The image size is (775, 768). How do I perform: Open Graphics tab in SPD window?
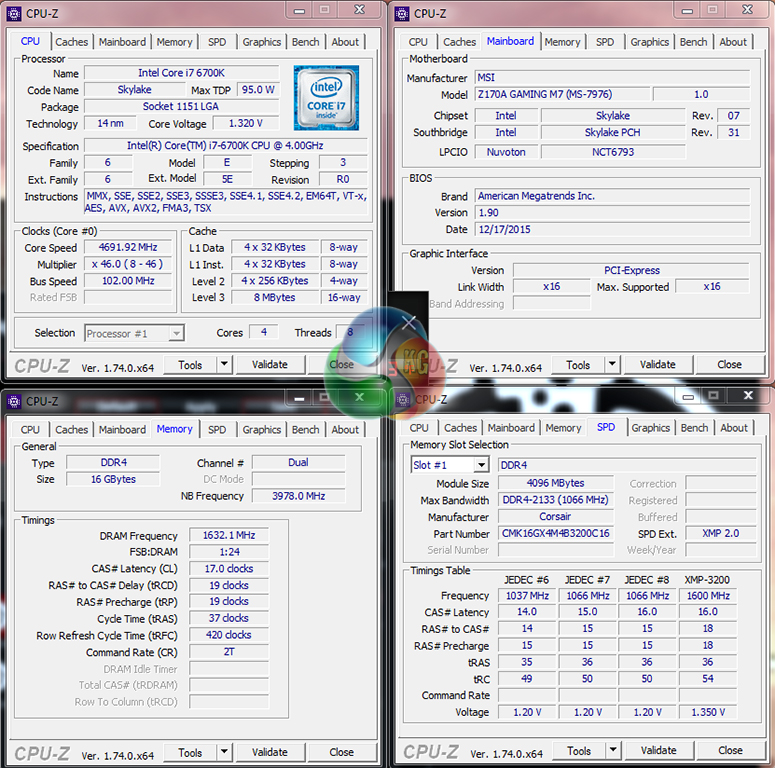pos(650,428)
